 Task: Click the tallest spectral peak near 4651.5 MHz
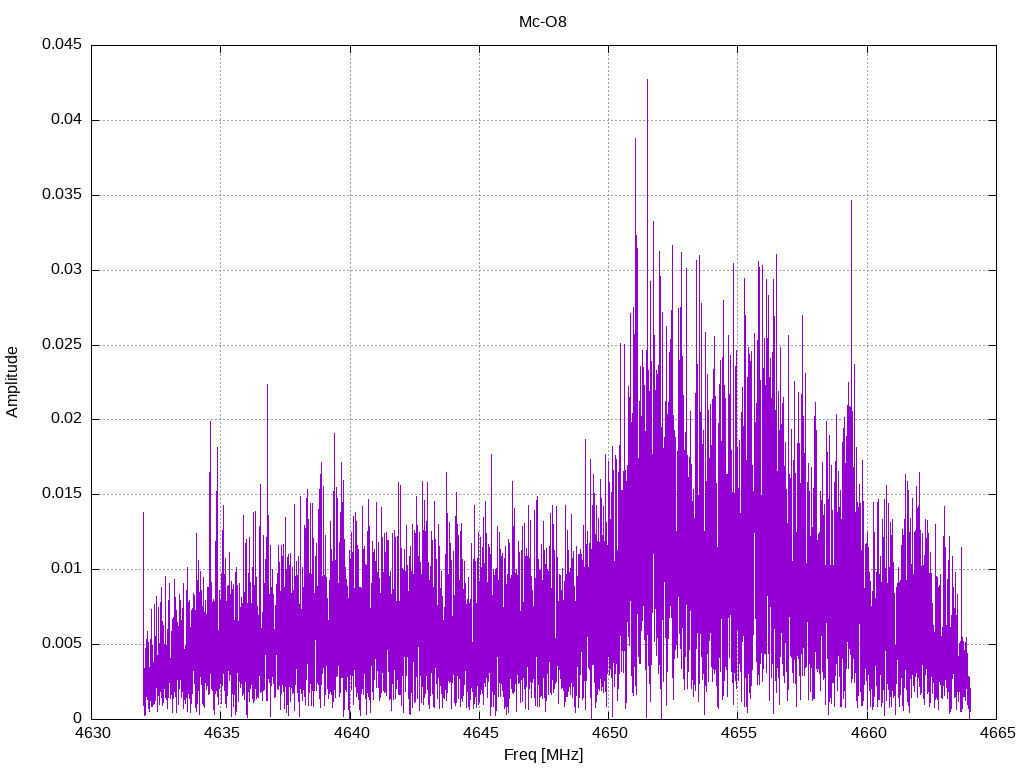[647, 80]
